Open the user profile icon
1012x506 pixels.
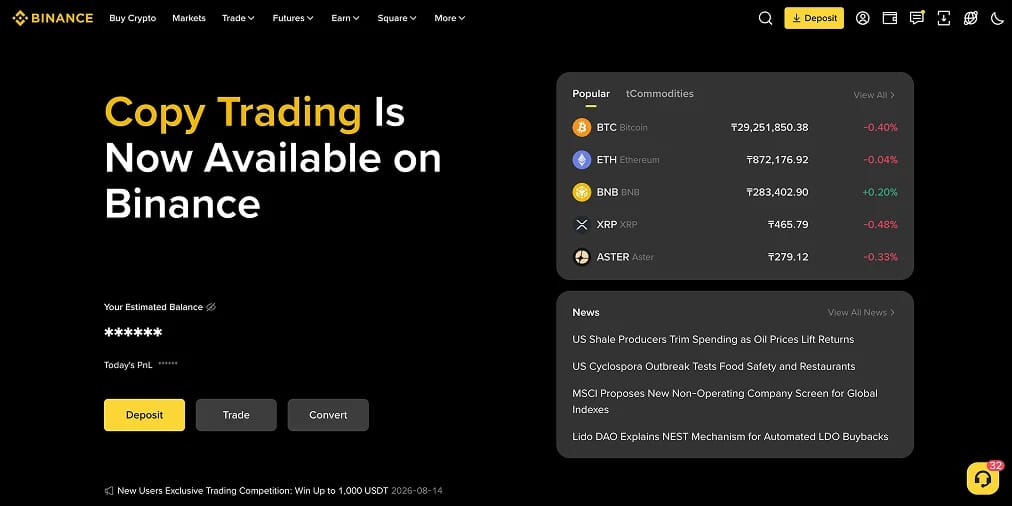coord(862,18)
